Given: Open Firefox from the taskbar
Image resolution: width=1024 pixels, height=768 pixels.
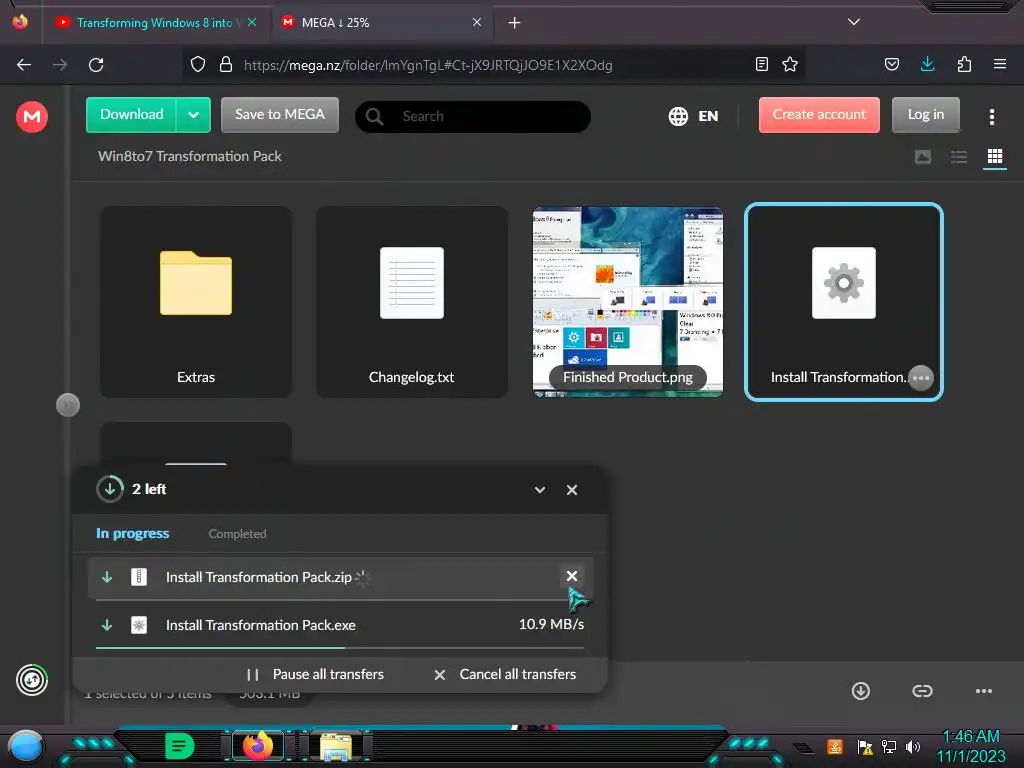Looking at the screenshot, I should (x=257, y=746).
